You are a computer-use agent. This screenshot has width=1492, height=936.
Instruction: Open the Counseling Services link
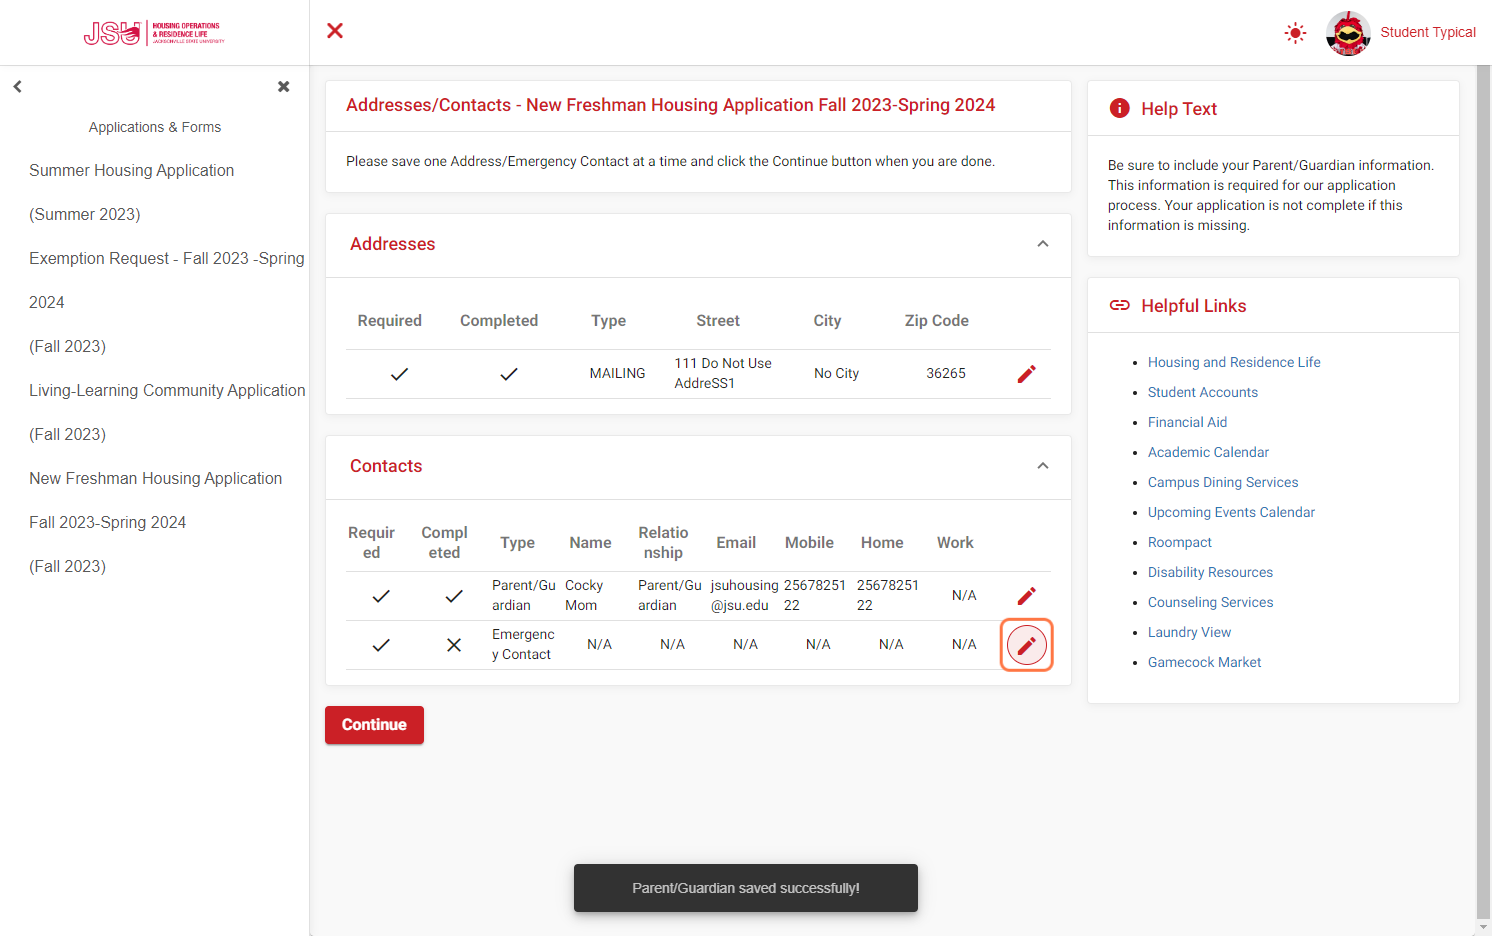pos(1210,602)
